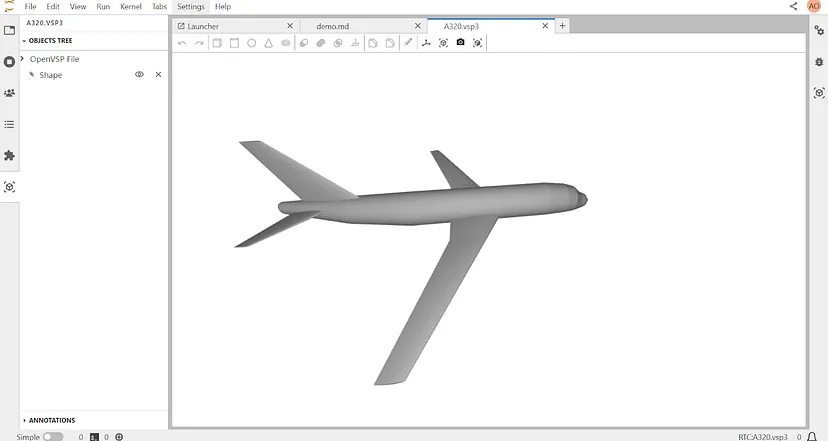Open a new launcher with plus button
The image size is (828, 441).
point(563,26)
